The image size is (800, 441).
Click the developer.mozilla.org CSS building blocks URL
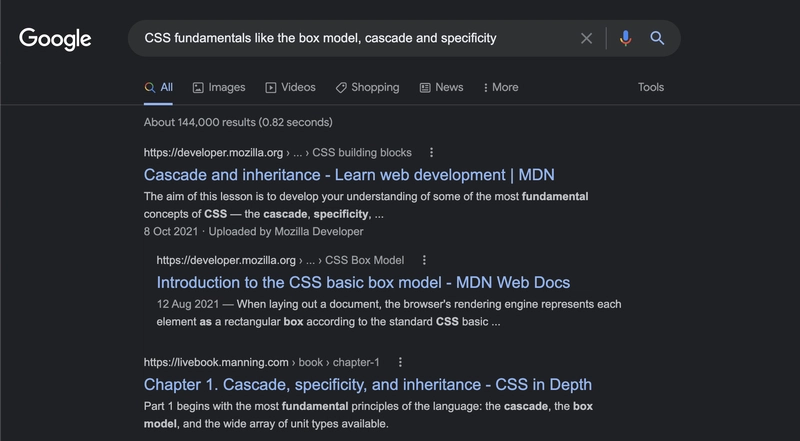coord(278,153)
